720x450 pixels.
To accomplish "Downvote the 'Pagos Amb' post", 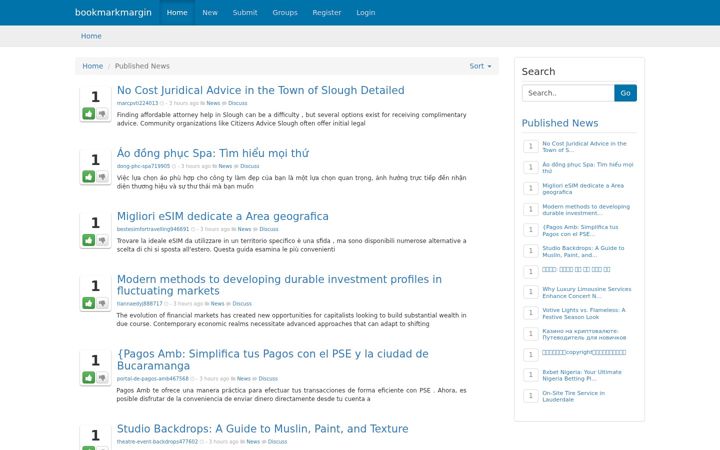I will [x=102, y=377].
